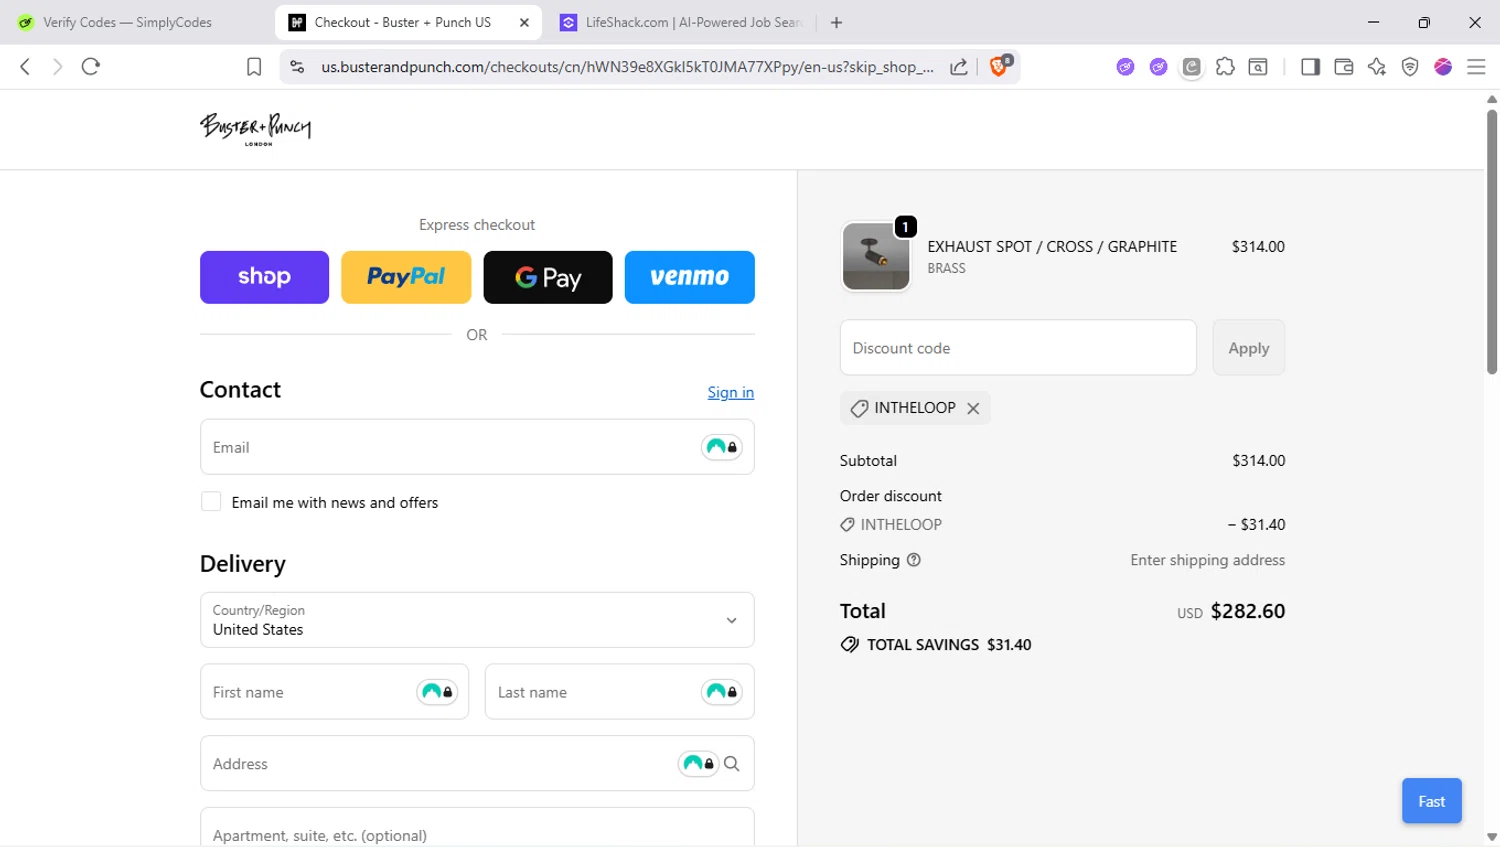Open the extensions puzzle piece icon
1500x847 pixels.
tap(1225, 67)
